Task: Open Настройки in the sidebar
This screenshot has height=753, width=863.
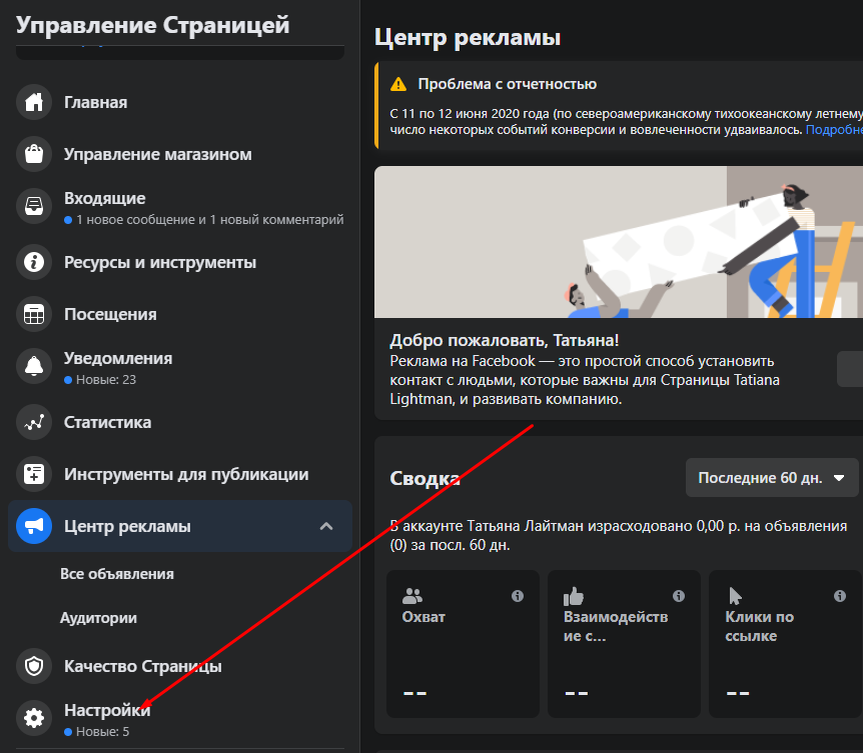Action: 180,719
